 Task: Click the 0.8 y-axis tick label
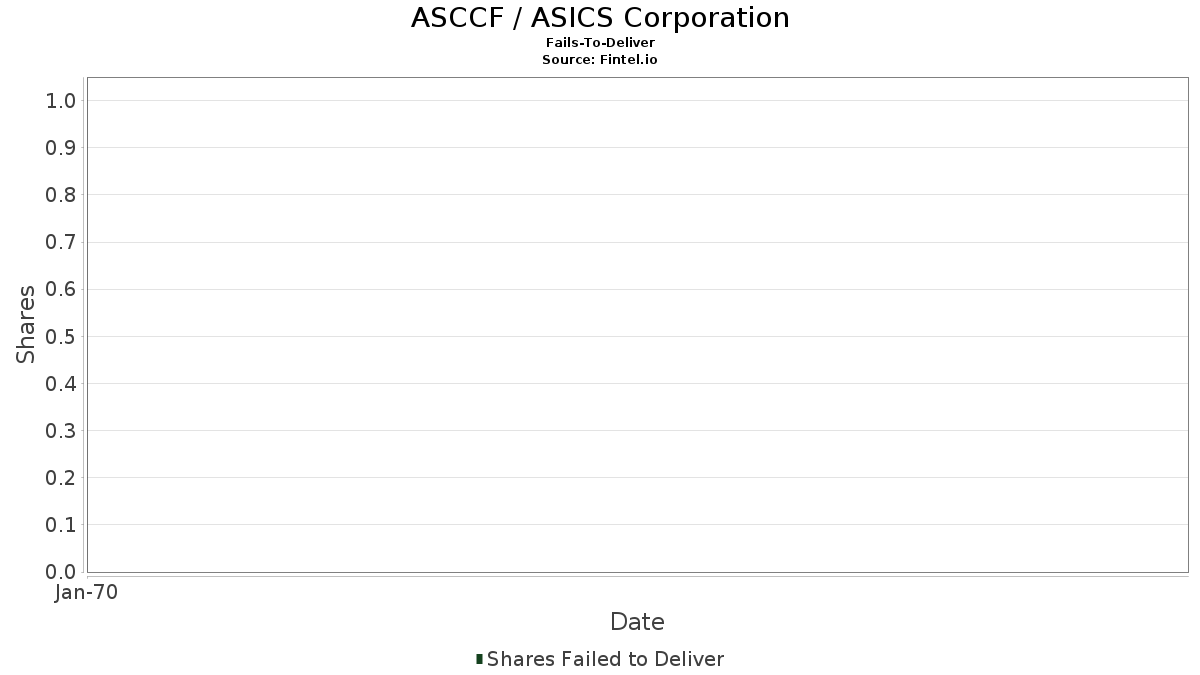coord(61,194)
